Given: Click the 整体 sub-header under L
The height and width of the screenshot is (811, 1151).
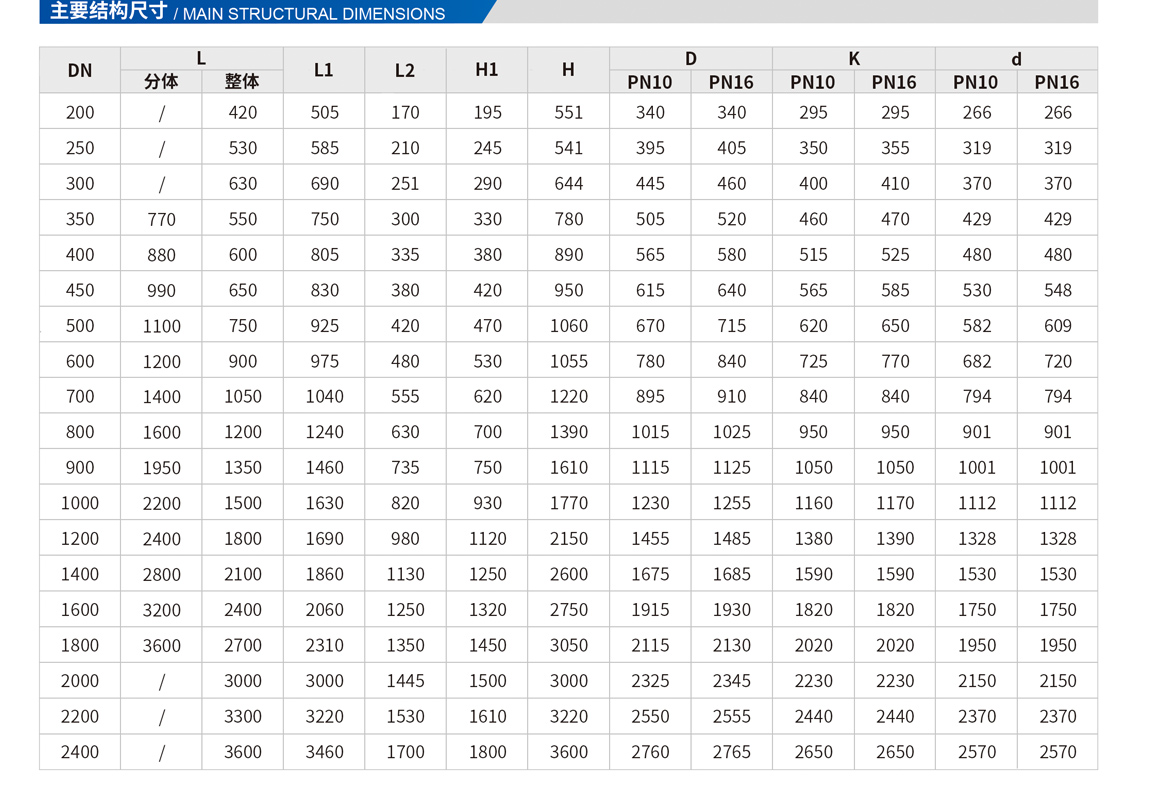Looking at the screenshot, I should click(x=242, y=82).
